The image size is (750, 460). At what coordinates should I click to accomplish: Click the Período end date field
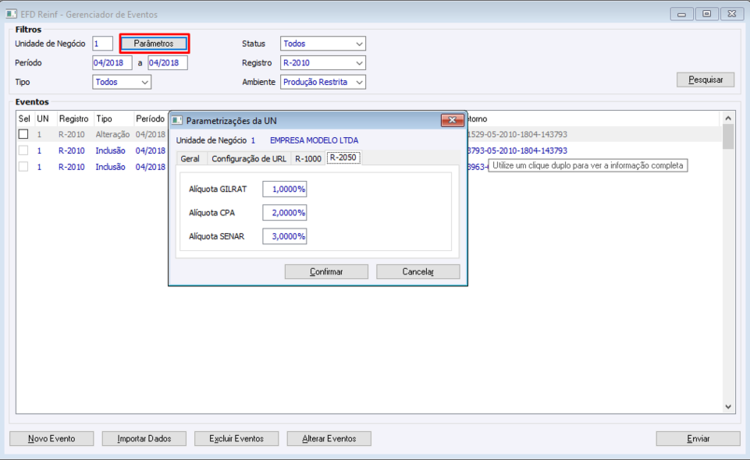point(167,63)
